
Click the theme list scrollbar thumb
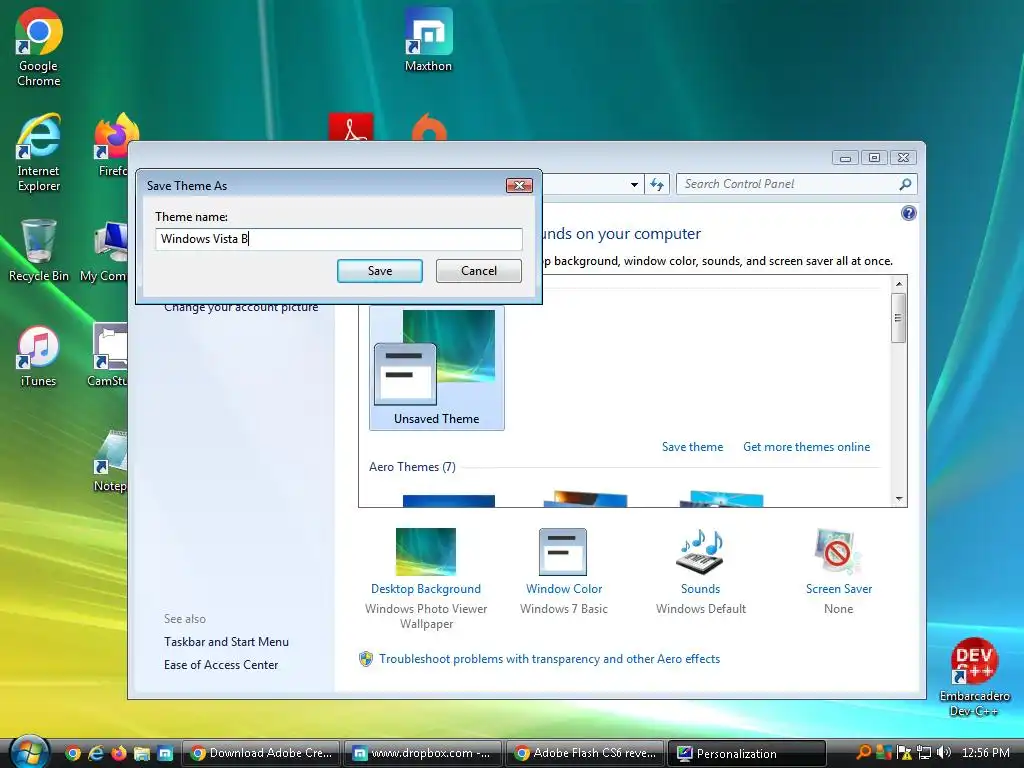[899, 317]
